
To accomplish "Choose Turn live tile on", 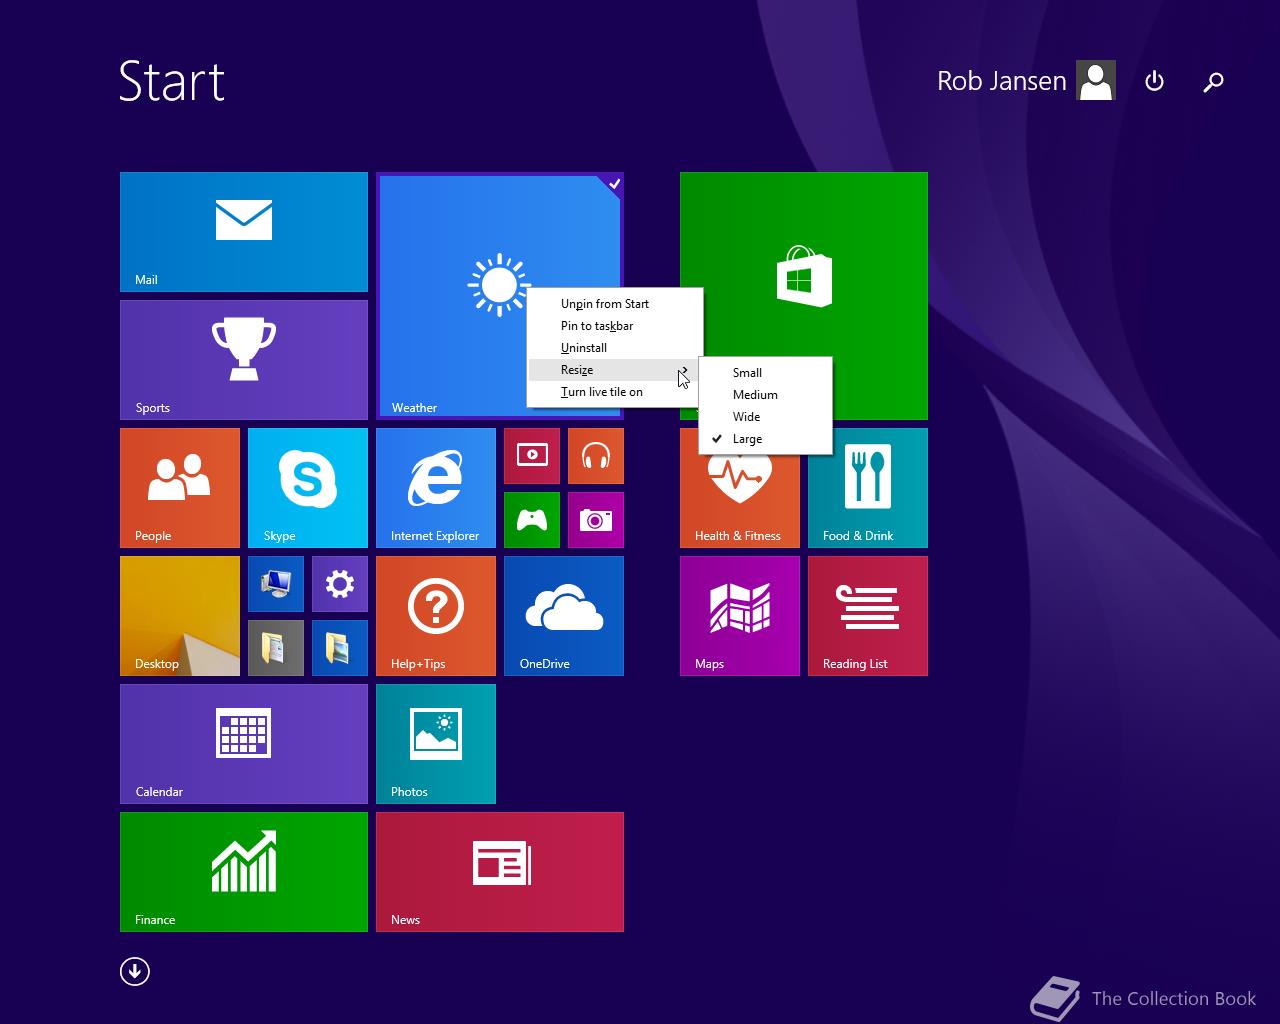I will [x=614, y=392].
